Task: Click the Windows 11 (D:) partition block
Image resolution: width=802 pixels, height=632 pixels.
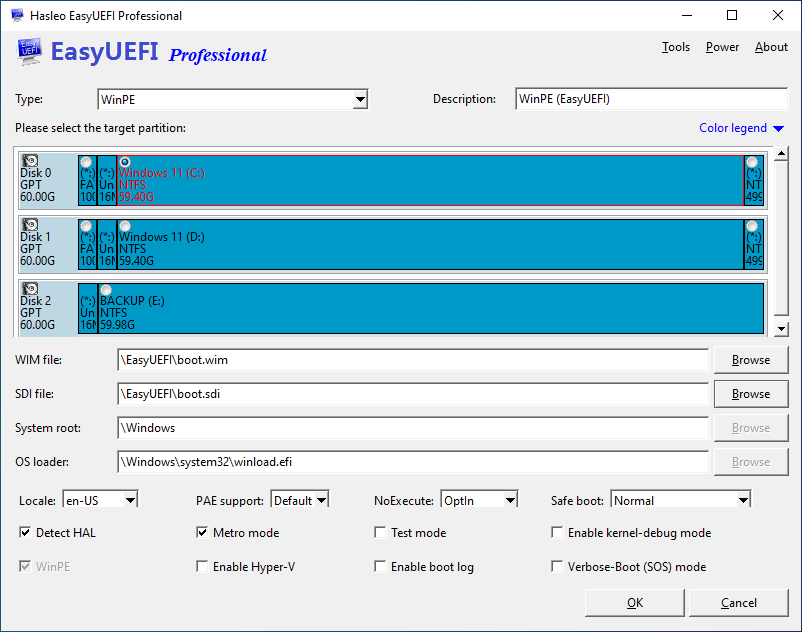Action: pyautogui.click(x=430, y=244)
